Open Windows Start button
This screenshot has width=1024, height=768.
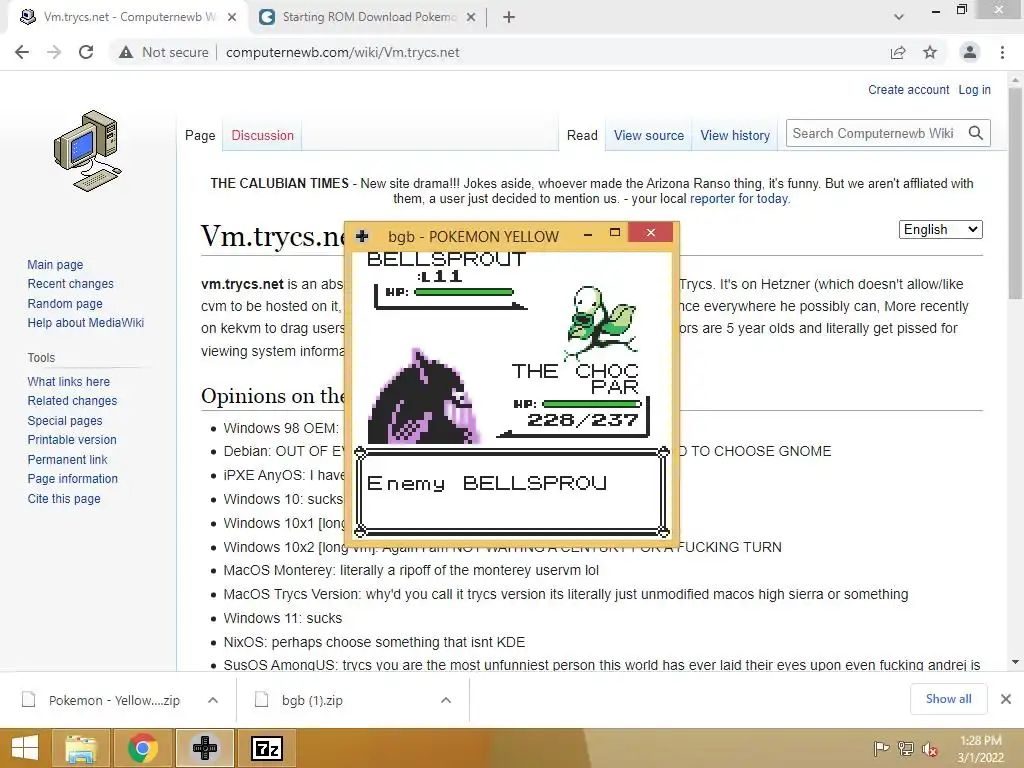pyautogui.click(x=25, y=748)
